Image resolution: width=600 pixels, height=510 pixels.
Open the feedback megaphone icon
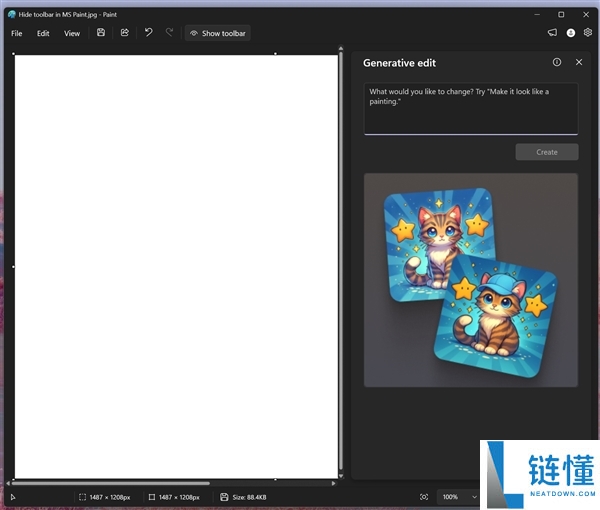point(552,33)
